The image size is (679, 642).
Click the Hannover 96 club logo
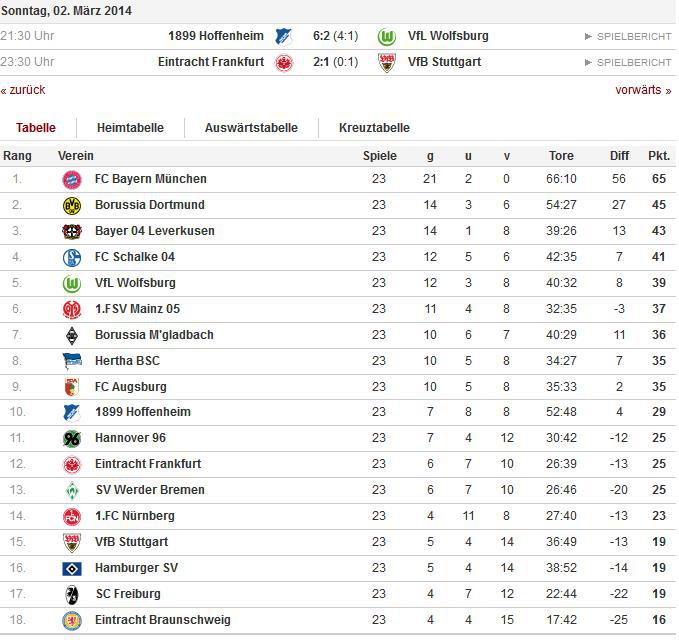pos(71,439)
